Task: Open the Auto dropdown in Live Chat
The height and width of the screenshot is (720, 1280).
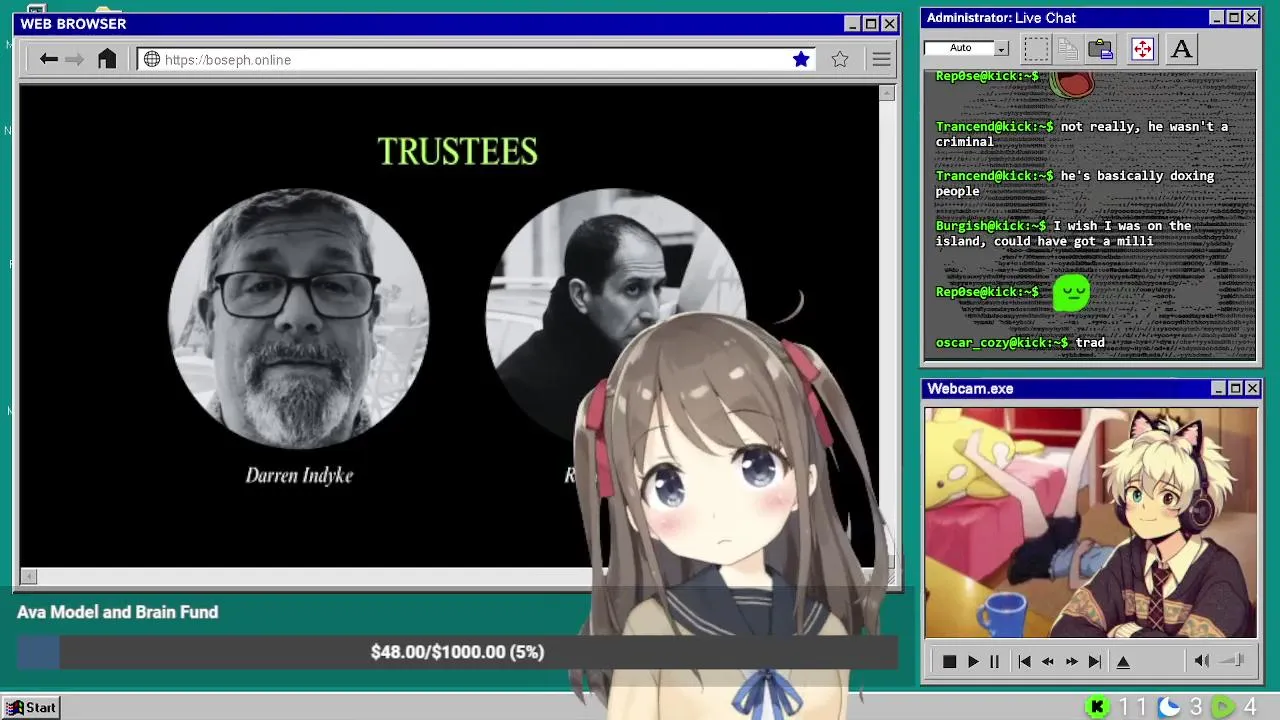Action: 1001,48
